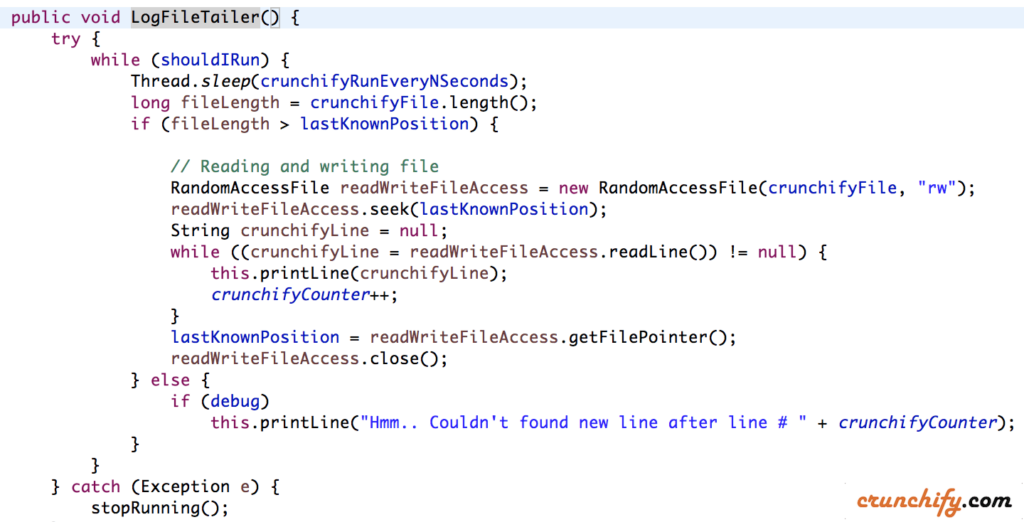Click the italic 'sleep' method call
The height and width of the screenshot is (522, 1024).
point(225,82)
